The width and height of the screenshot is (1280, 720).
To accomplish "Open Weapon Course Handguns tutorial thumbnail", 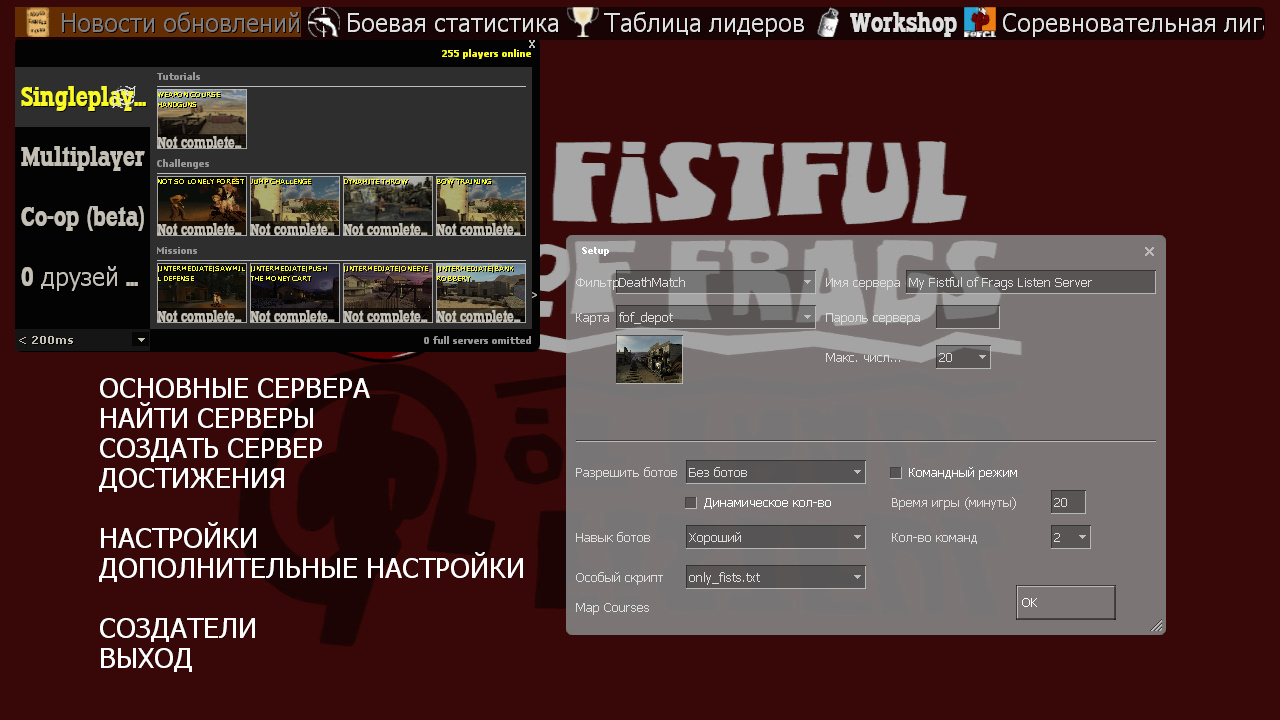I will pos(202,119).
